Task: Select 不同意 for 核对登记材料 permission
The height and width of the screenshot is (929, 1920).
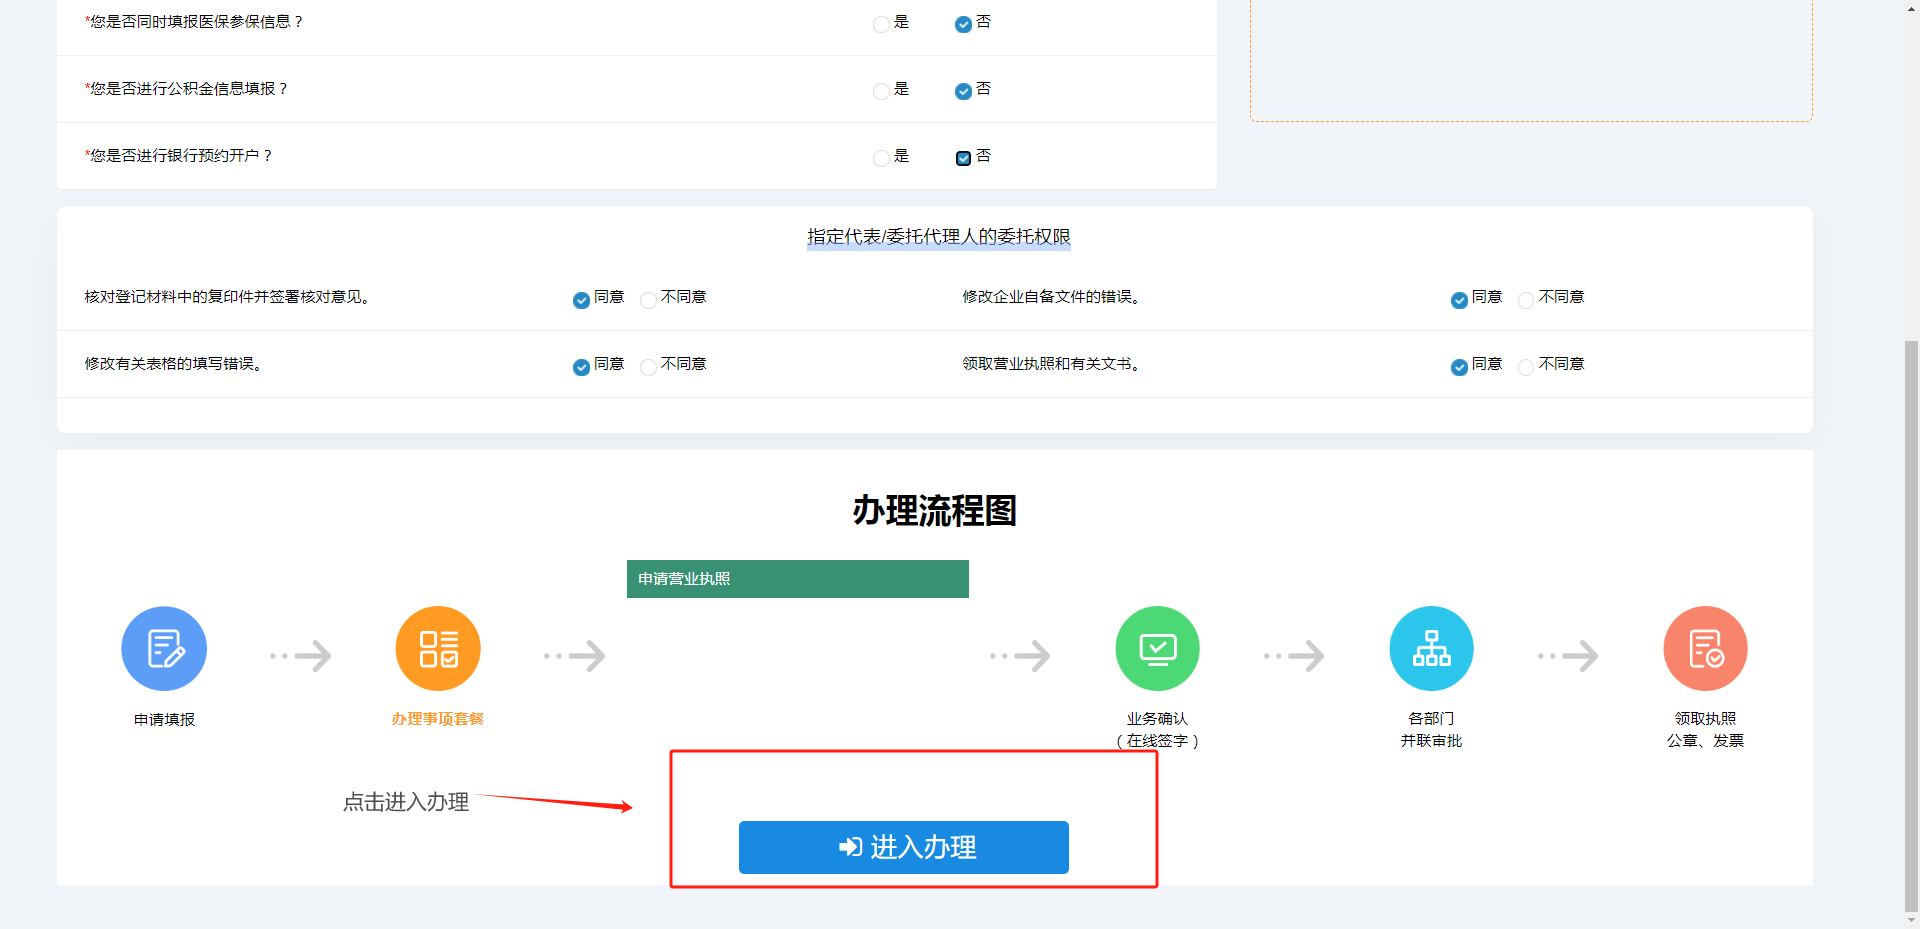Action: click(649, 300)
